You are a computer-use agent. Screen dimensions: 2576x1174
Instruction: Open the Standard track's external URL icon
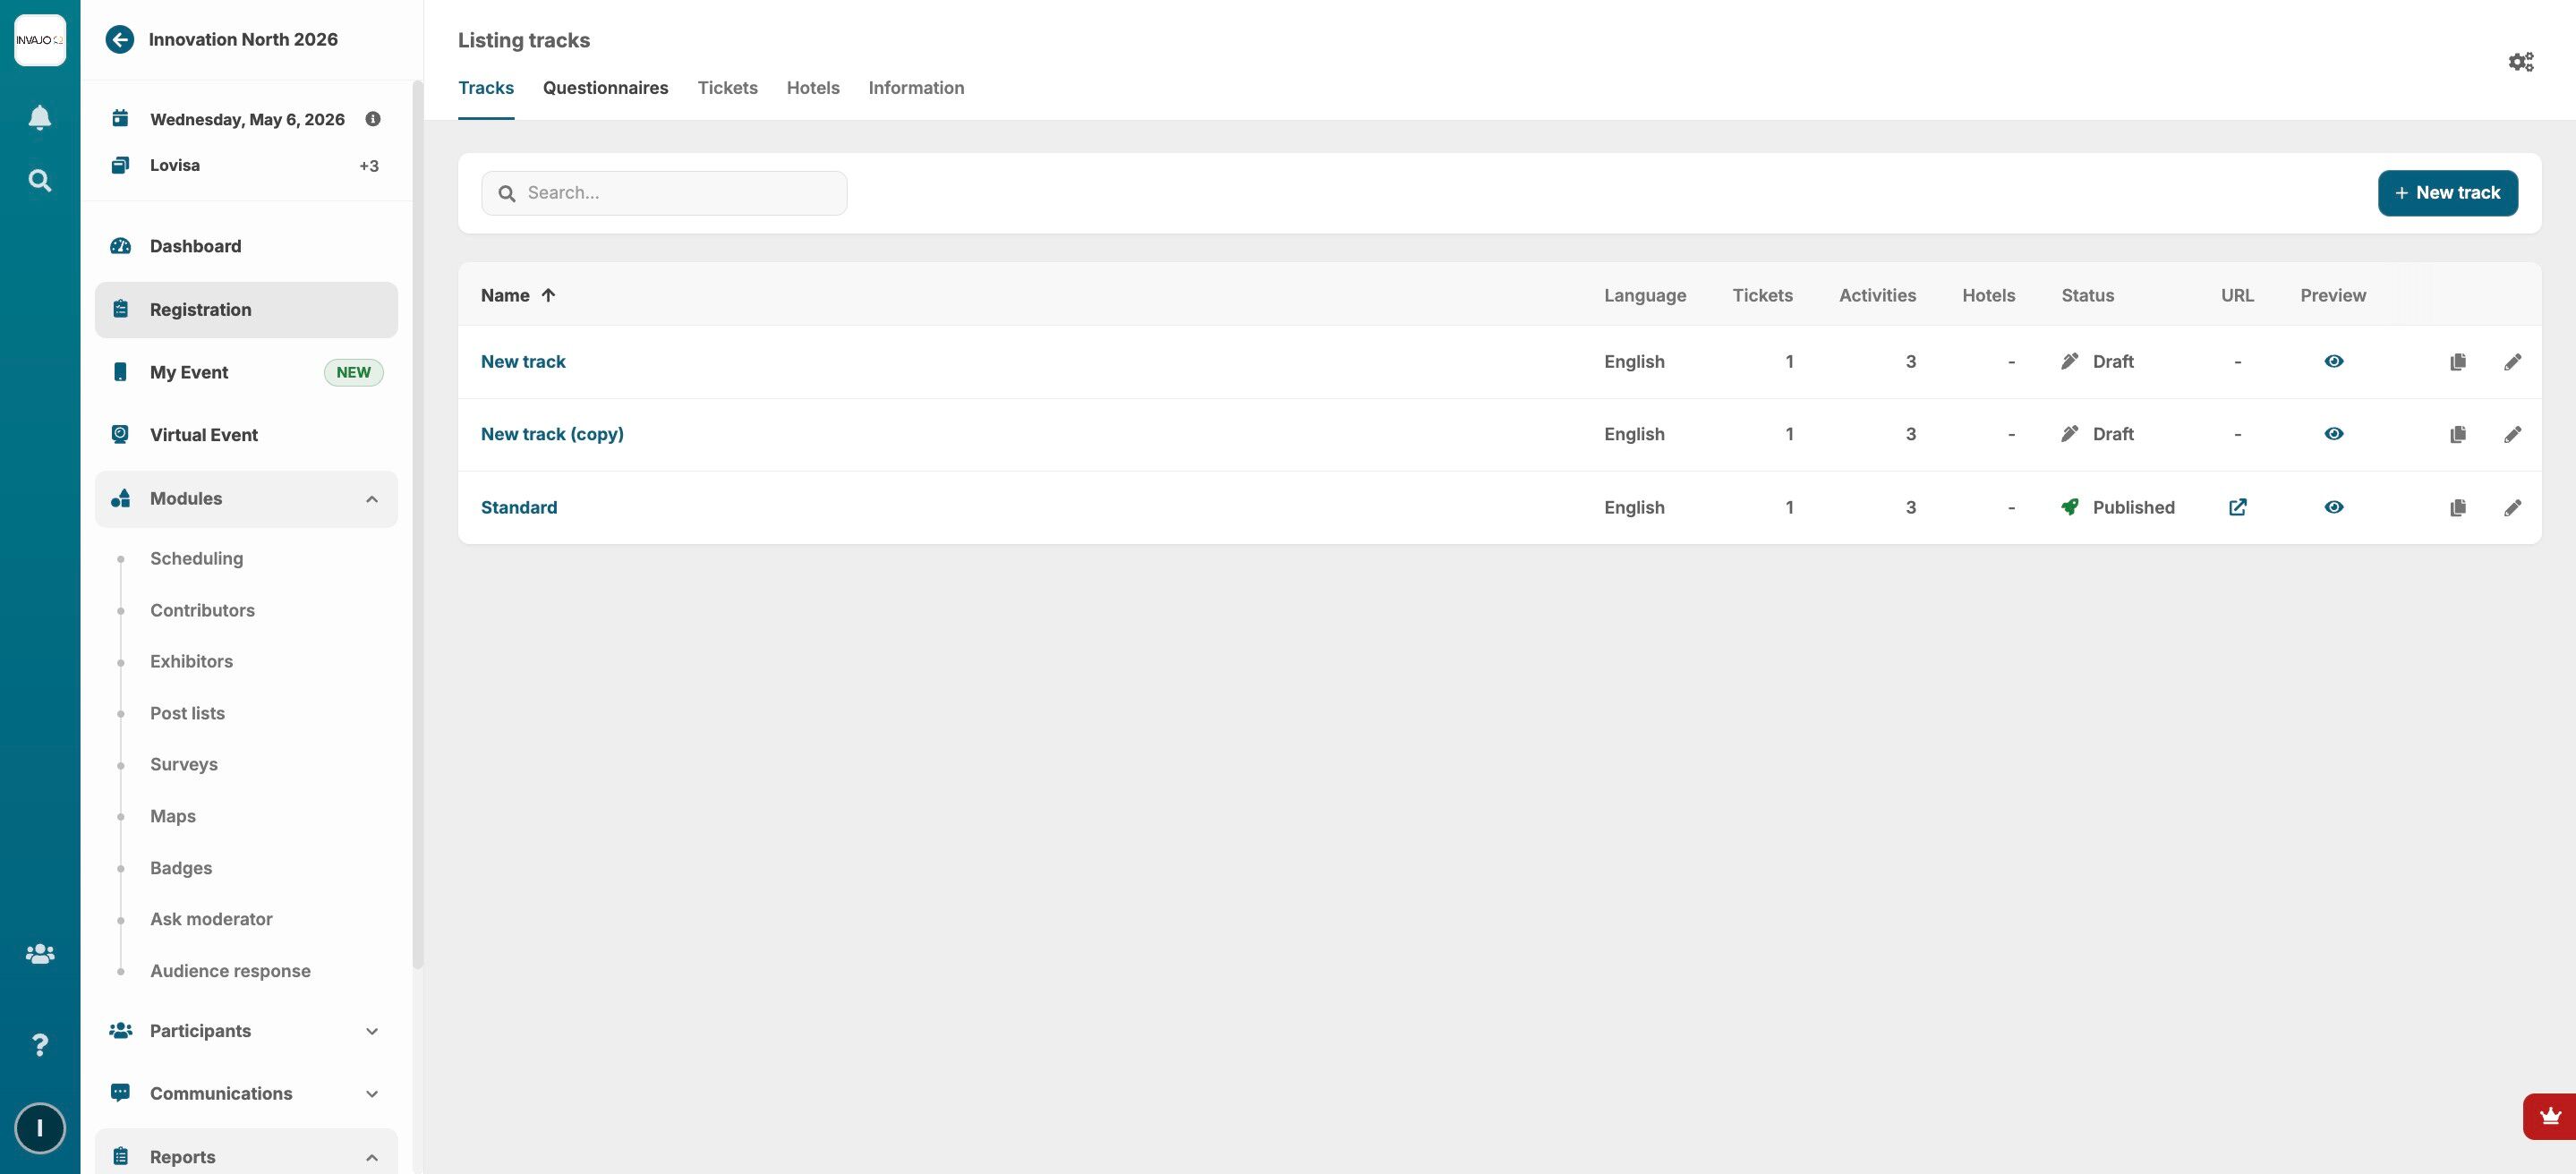click(x=2237, y=508)
